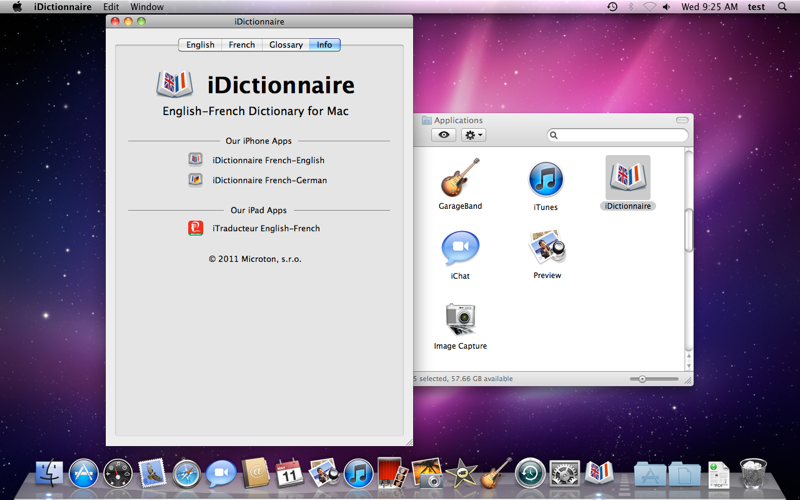The height and width of the screenshot is (500, 800).
Task: Open the Documents folder stack in Dock
Action: coord(684,474)
